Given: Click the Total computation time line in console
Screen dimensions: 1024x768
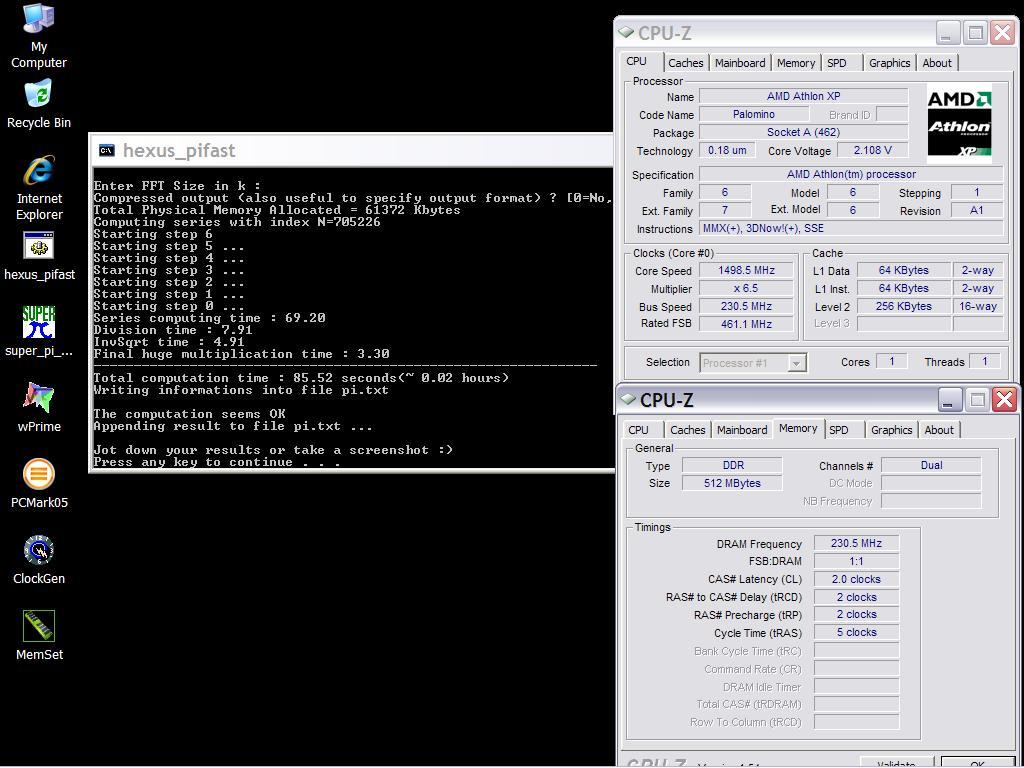Looking at the screenshot, I should (x=301, y=378).
